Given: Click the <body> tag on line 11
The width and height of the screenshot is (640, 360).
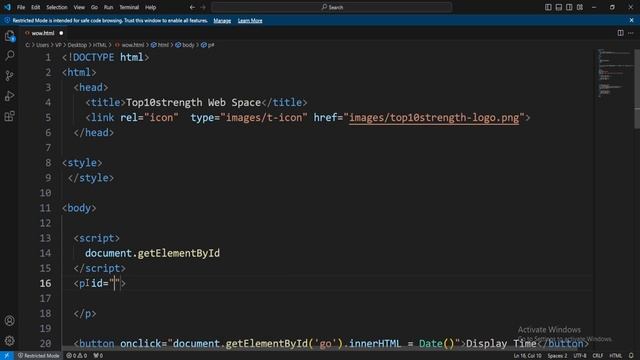Looking at the screenshot, I should [79, 208].
